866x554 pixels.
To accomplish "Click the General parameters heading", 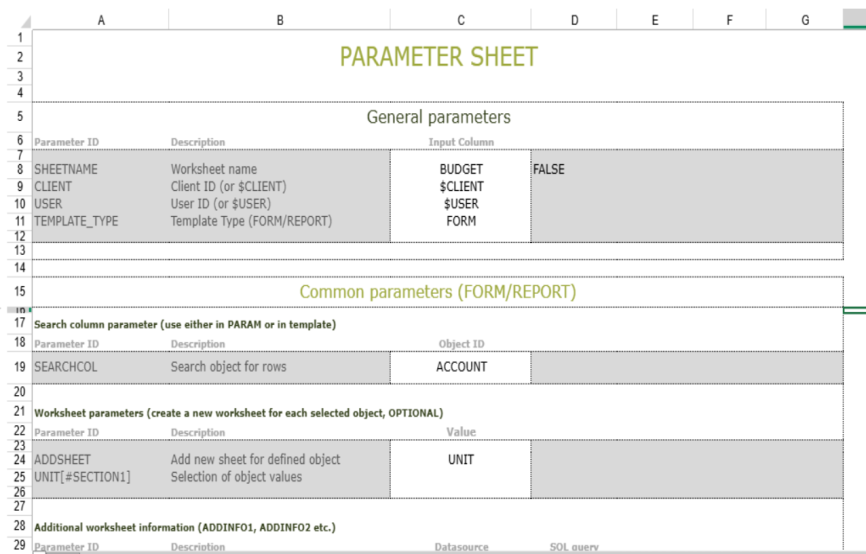I will click(x=438, y=117).
